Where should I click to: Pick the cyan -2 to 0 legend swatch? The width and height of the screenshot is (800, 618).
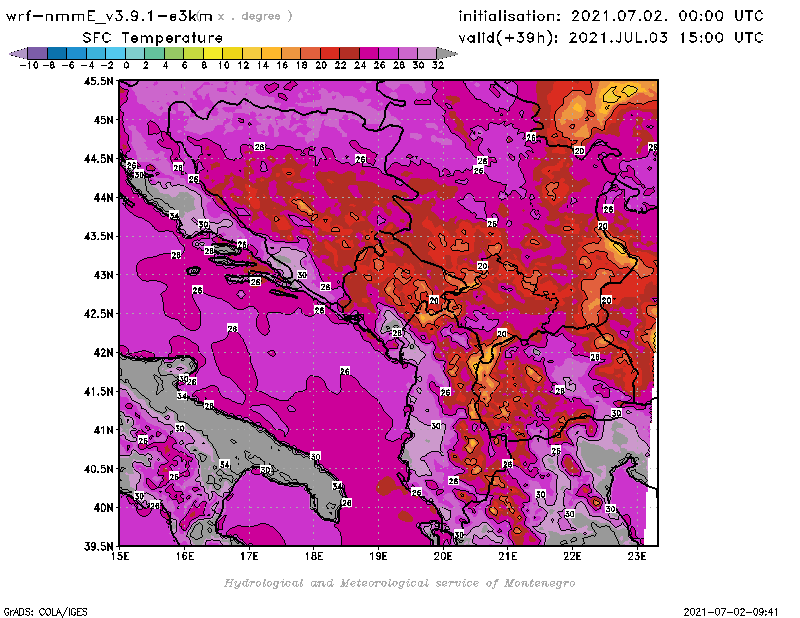(x=115, y=53)
